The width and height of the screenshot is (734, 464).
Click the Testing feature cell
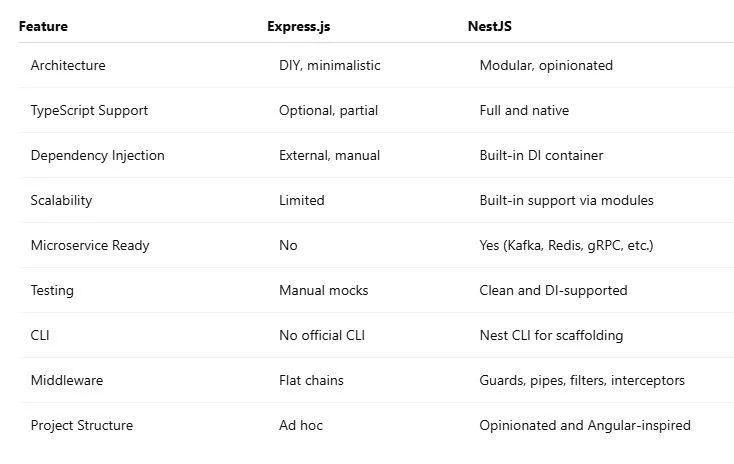52,290
